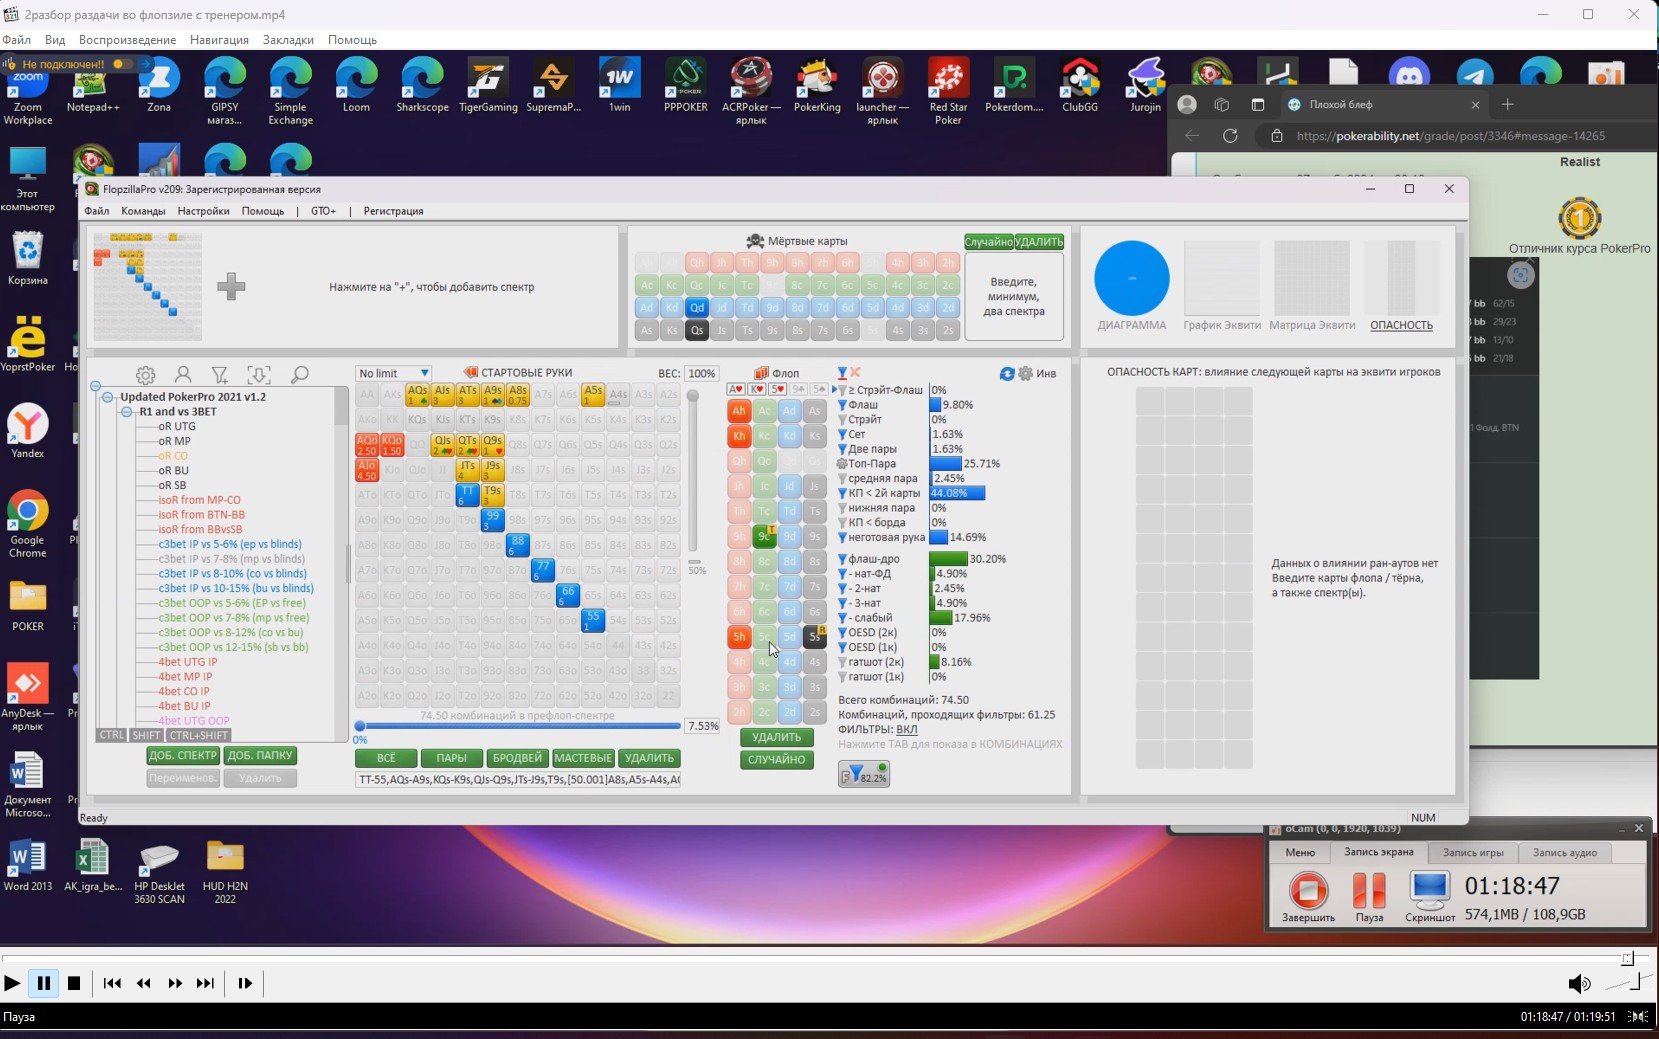The height and width of the screenshot is (1039, 1659).
Task: Open the GTO+ menu
Action: point(323,211)
